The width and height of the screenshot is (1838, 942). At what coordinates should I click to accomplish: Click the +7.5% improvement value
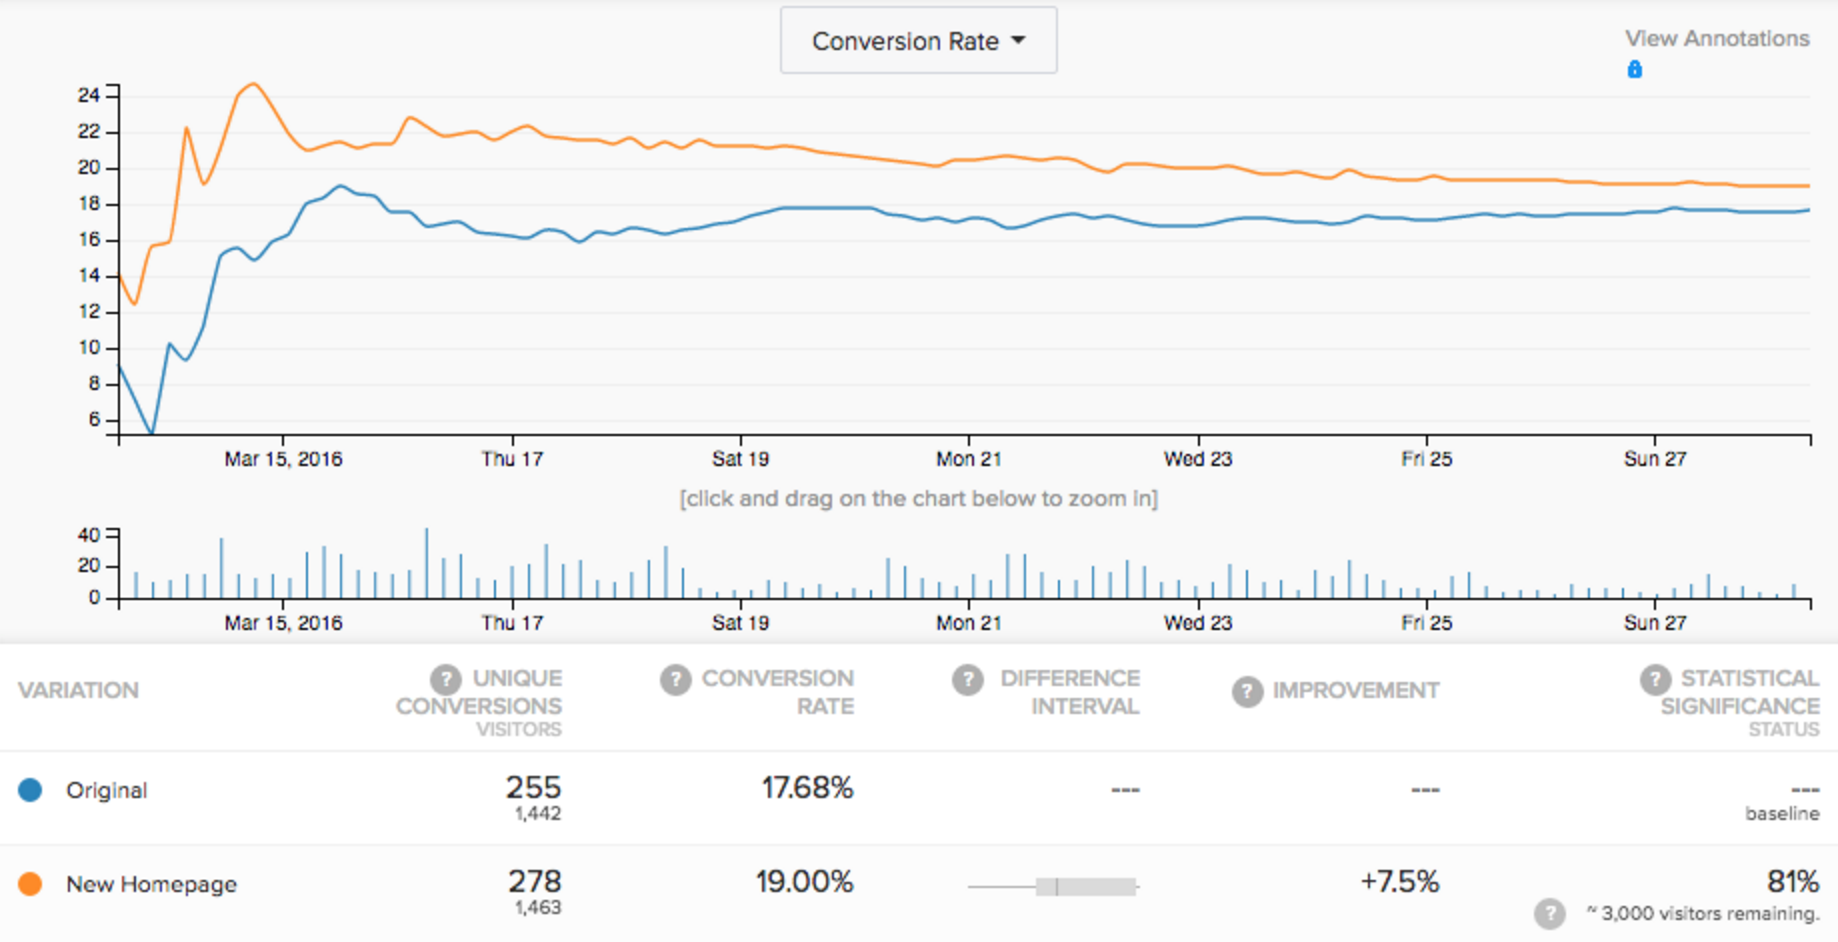point(1398,881)
